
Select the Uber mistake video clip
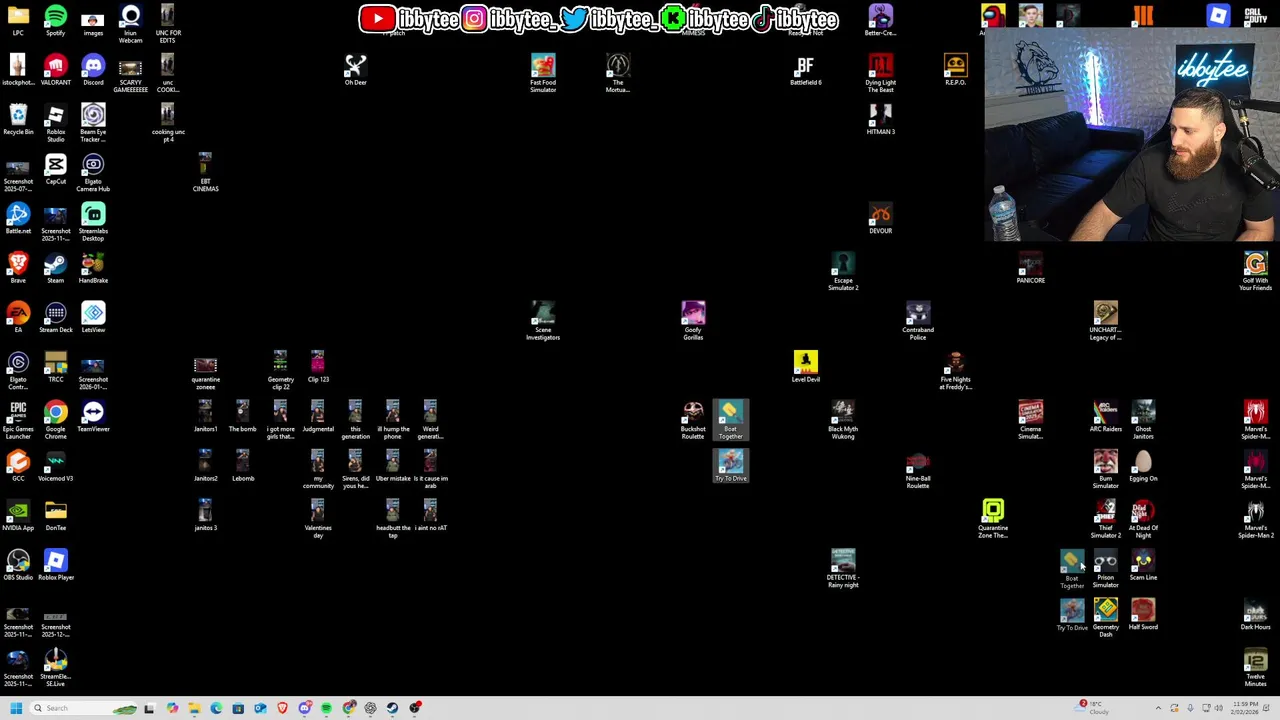[392, 466]
